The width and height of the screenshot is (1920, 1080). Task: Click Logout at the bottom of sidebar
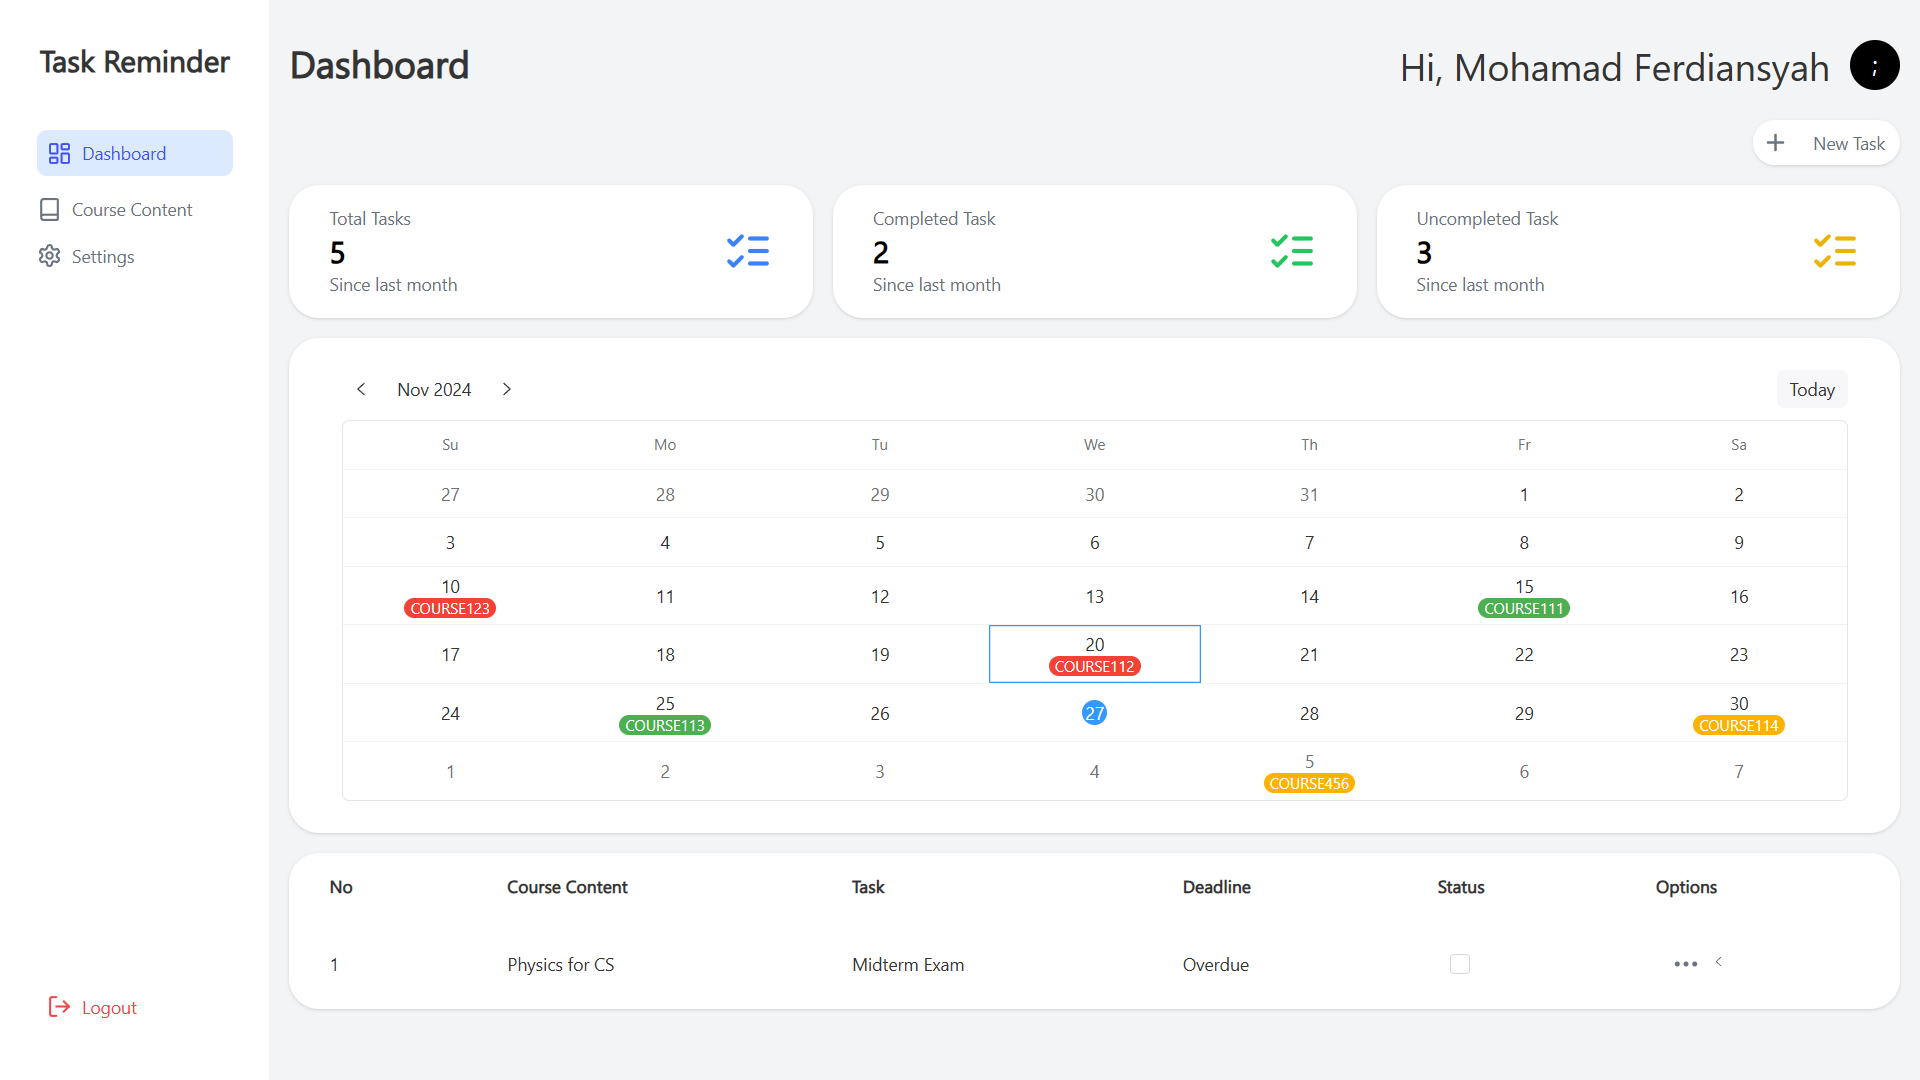(108, 1007)
